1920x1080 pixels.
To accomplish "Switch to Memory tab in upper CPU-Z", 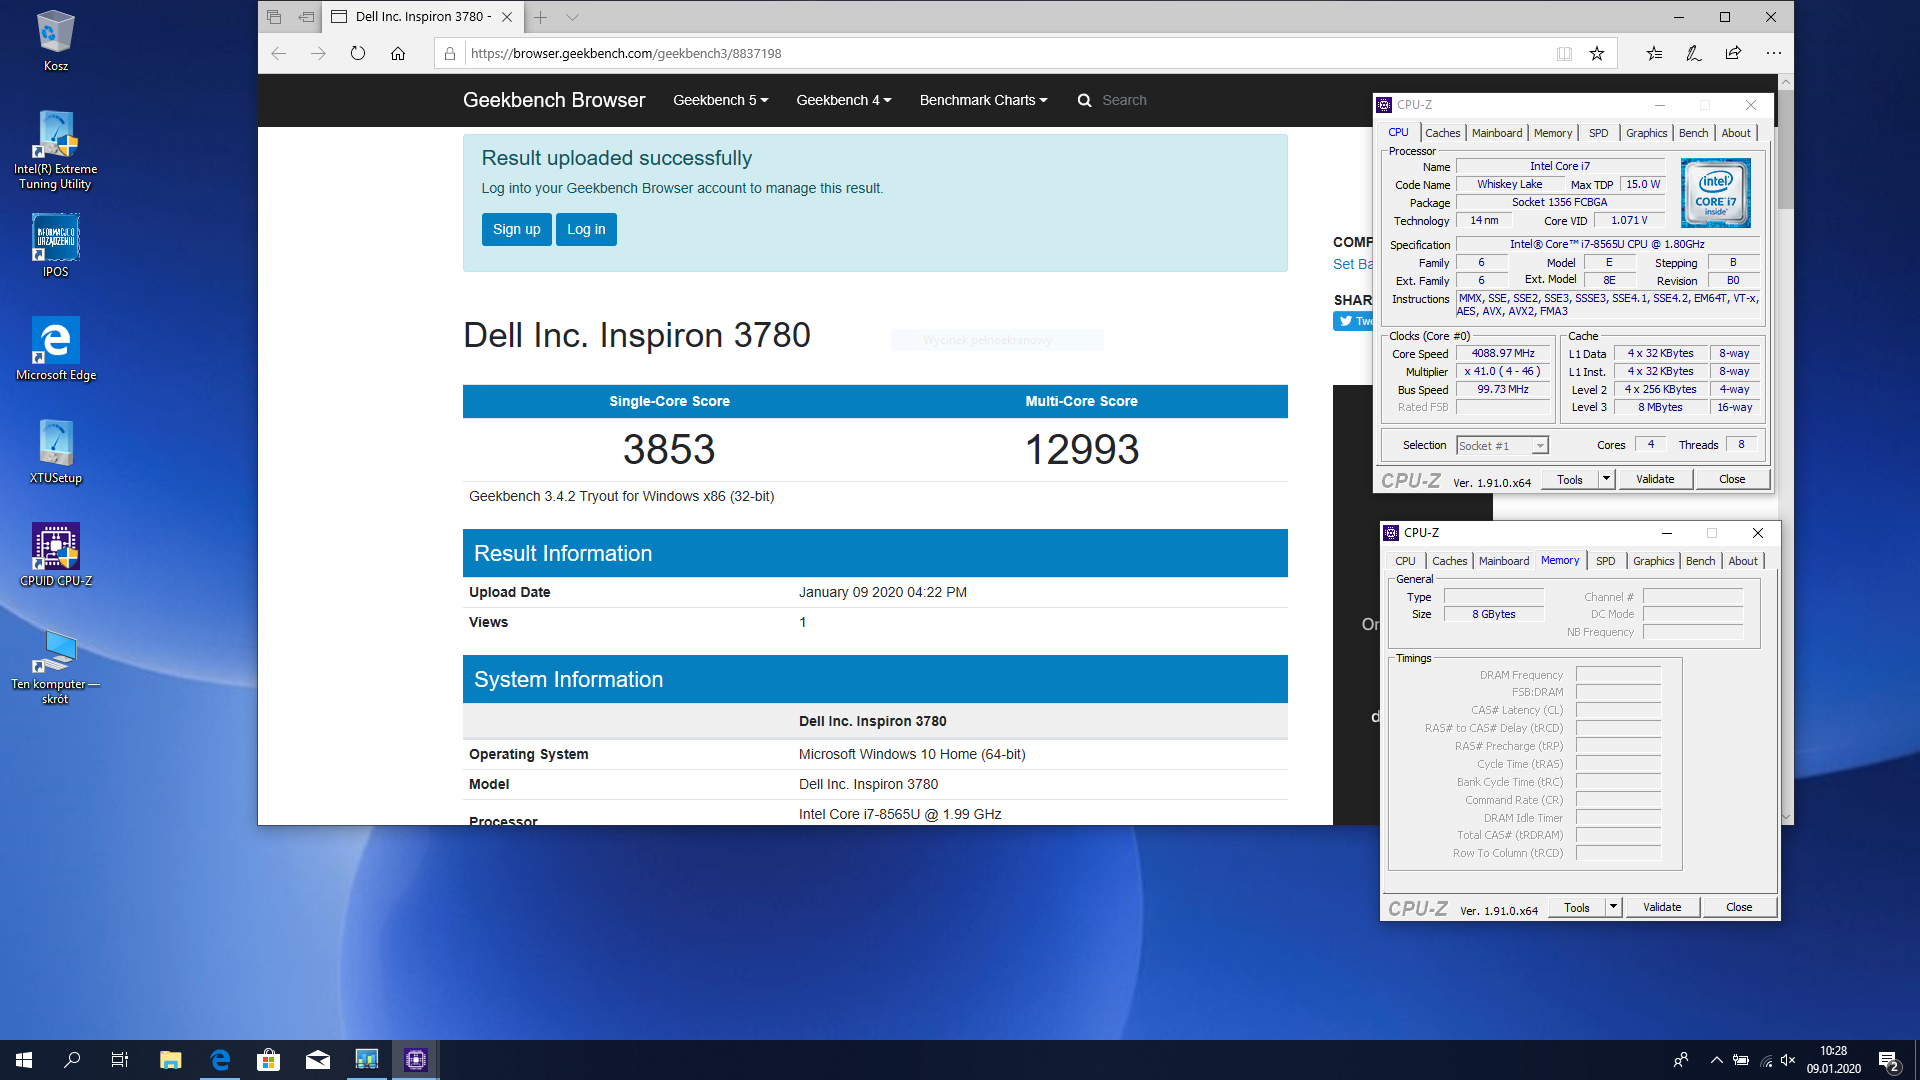I will (x=1553, y=133).
